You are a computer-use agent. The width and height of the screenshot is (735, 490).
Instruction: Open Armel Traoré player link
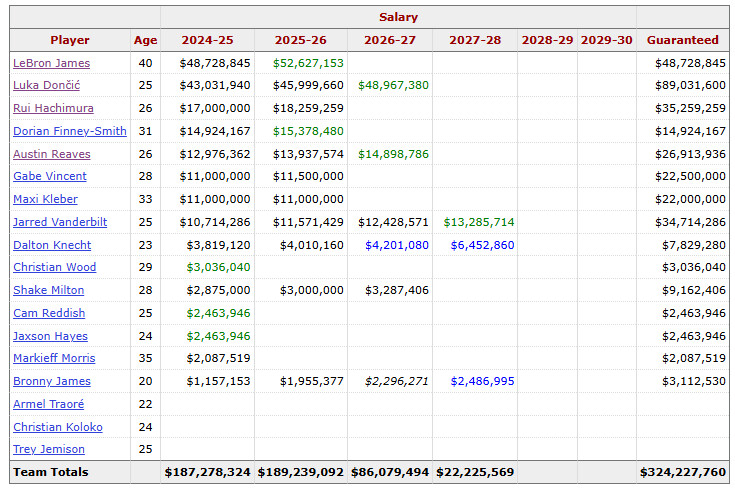pos(48,404)
